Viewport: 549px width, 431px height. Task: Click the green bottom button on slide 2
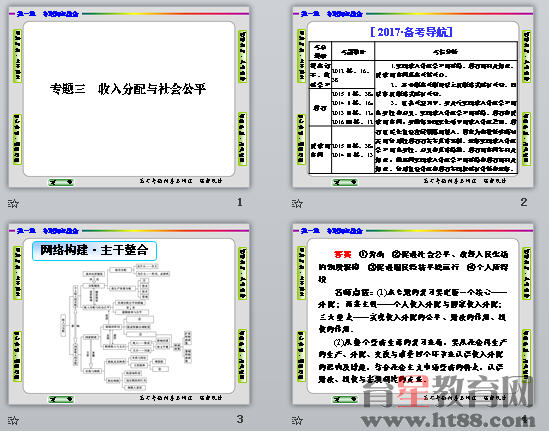pos(345,182)
